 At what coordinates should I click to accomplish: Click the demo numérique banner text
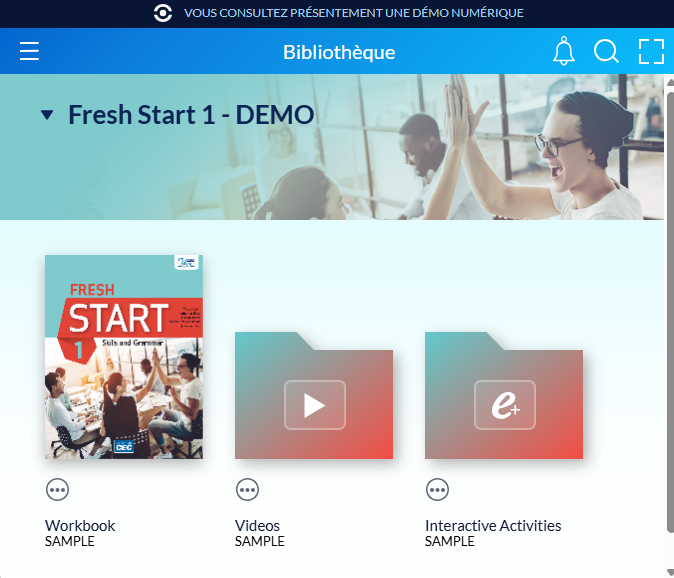(x=354, y=13)
